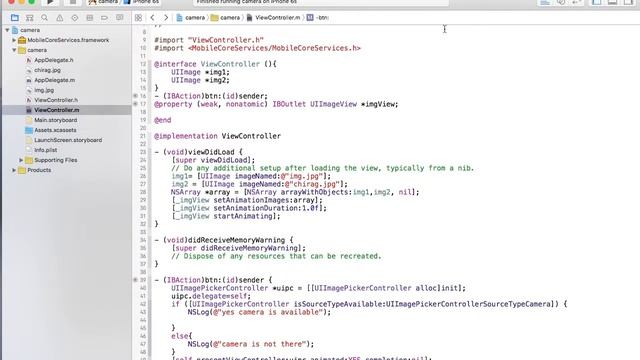Select the Products folder row

[x=66, y=170]
